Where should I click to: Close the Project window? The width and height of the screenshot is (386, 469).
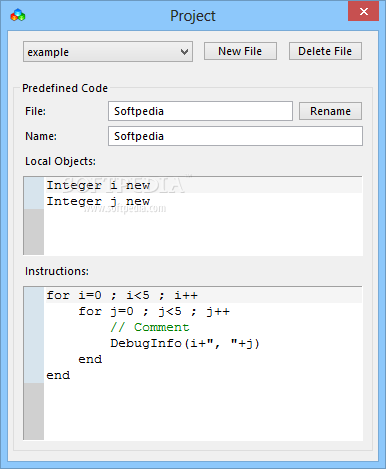(364, 11)
